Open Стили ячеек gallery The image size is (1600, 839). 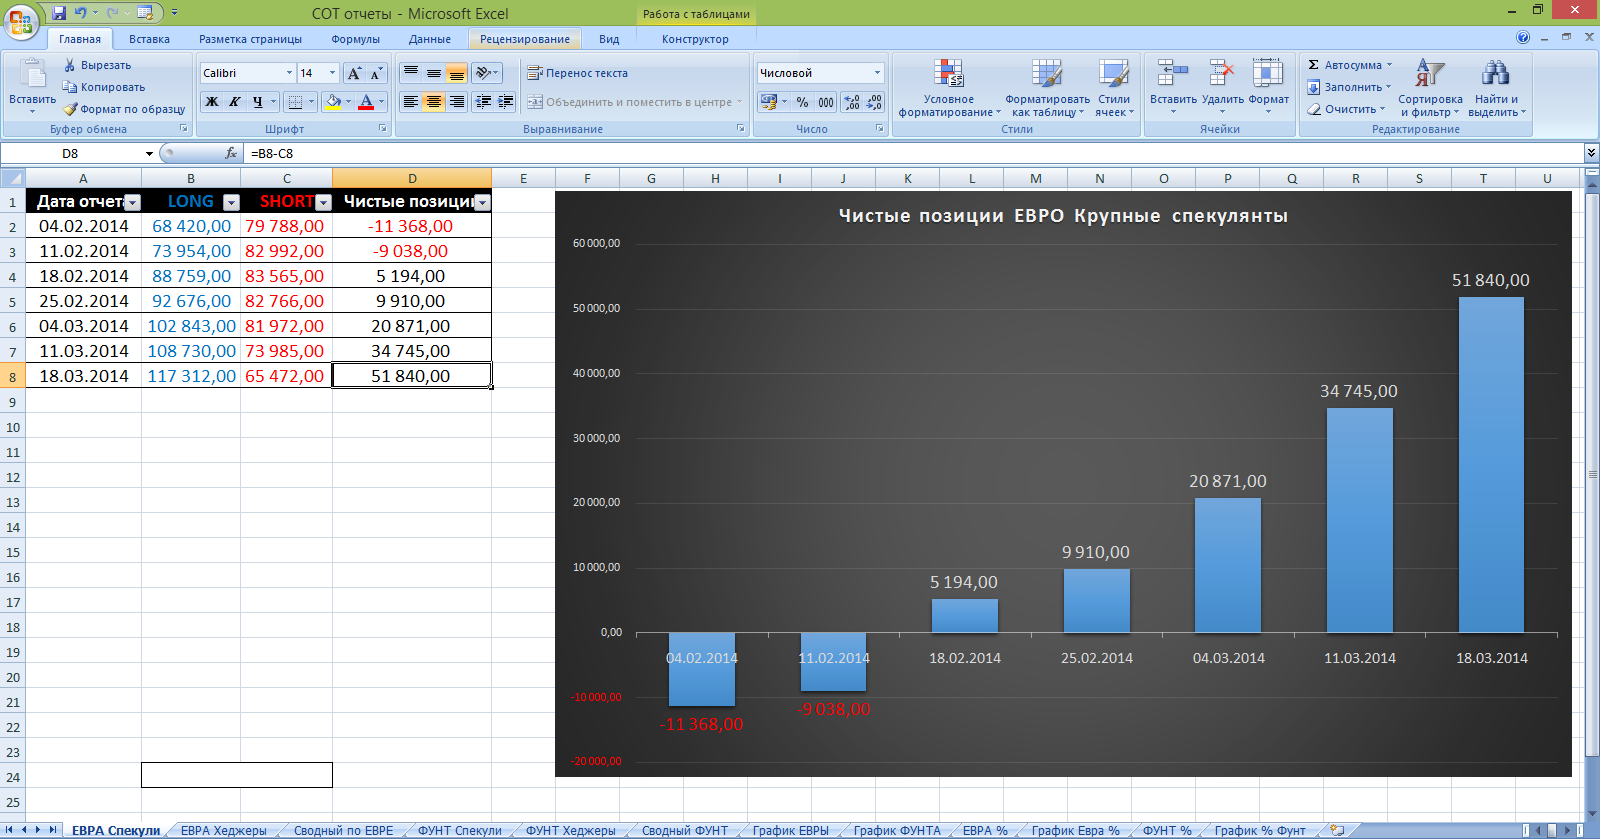(1114, 88)
